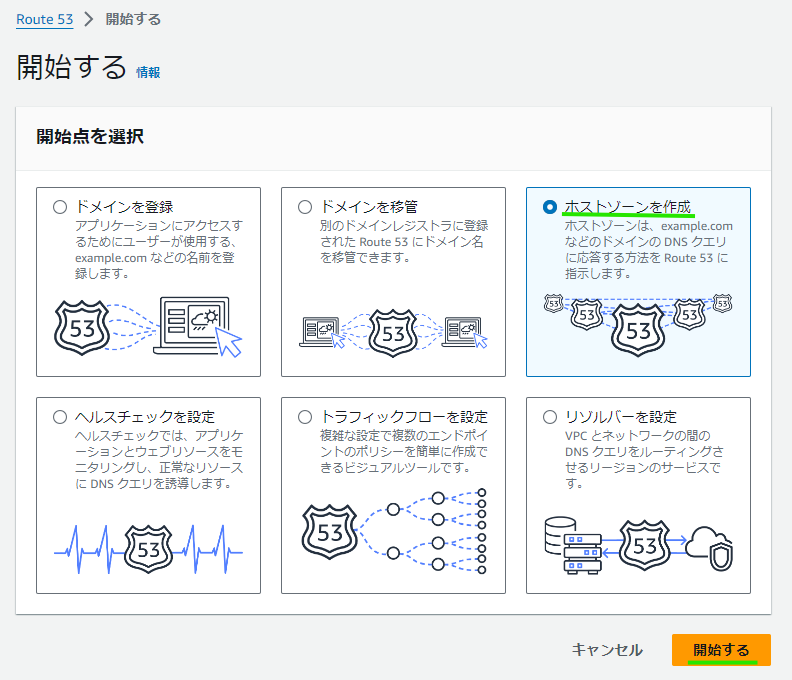Image resolution: width=792 pixels, height=680 pixels.
Task: Click the ホストゾーンを作成 card title text
Action: pyautogui.click(x=627, y=207)
